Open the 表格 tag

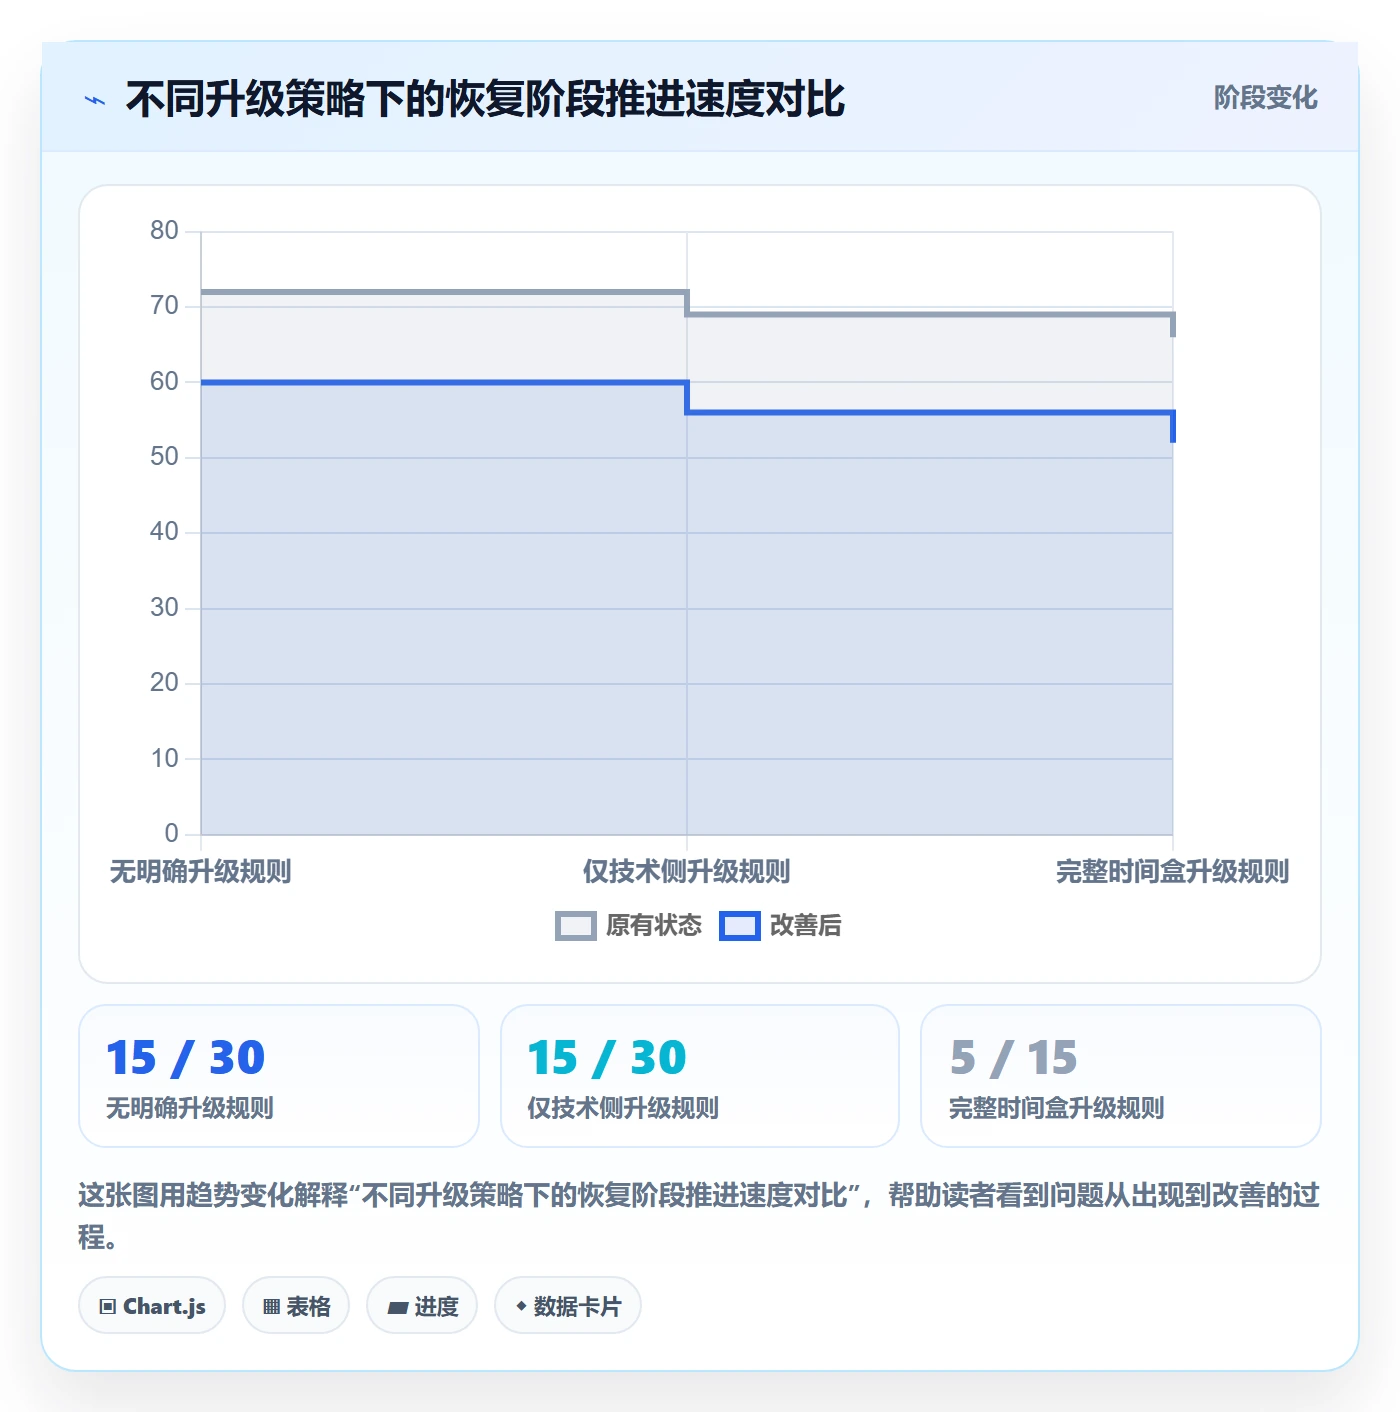[296, 1306]
